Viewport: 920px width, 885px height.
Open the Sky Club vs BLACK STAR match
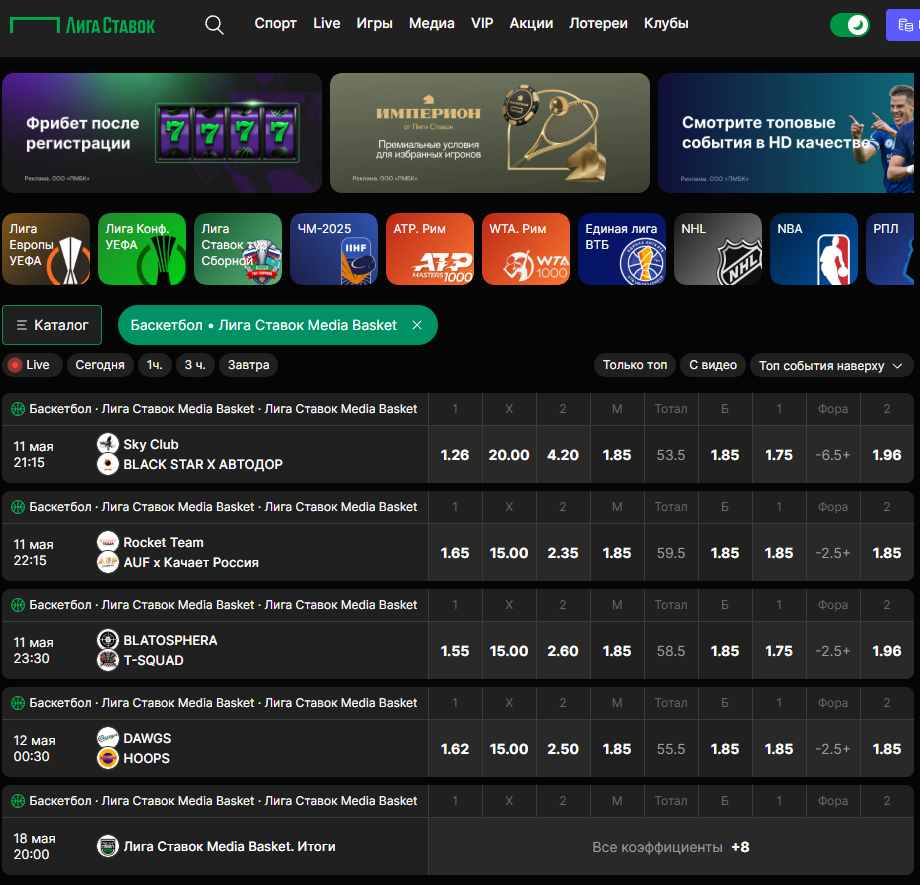(215, 454)
